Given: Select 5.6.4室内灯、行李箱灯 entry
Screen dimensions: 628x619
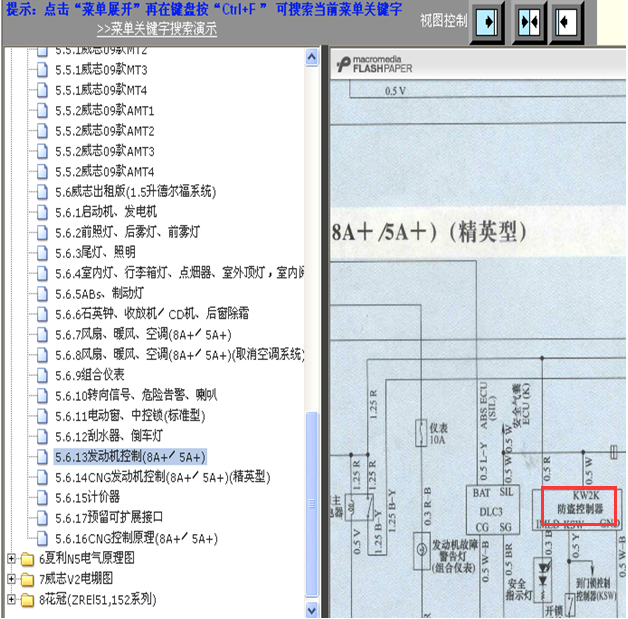Looking at the screenshot, I should pyautogui.click(x=179, y=273).
